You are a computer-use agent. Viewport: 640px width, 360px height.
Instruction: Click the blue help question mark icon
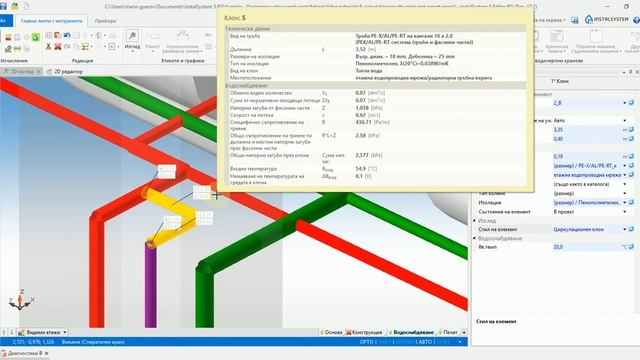(636, 20)
